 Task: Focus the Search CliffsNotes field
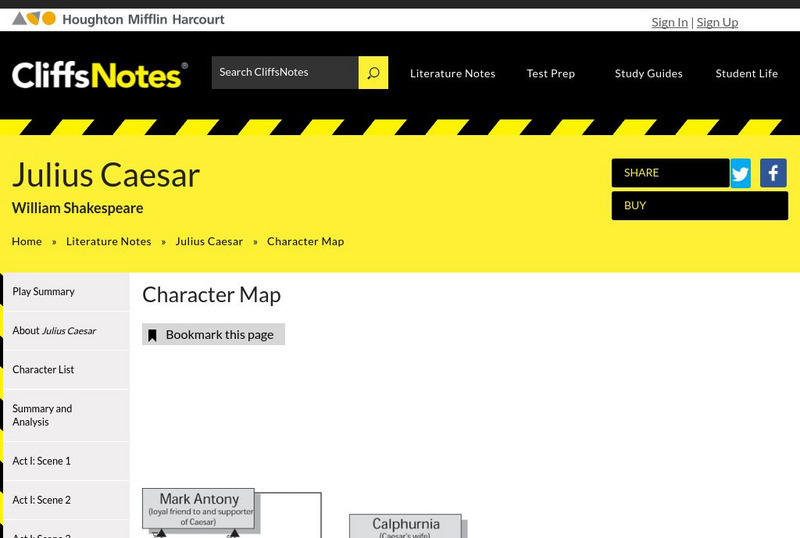click(x=285, y=72)
